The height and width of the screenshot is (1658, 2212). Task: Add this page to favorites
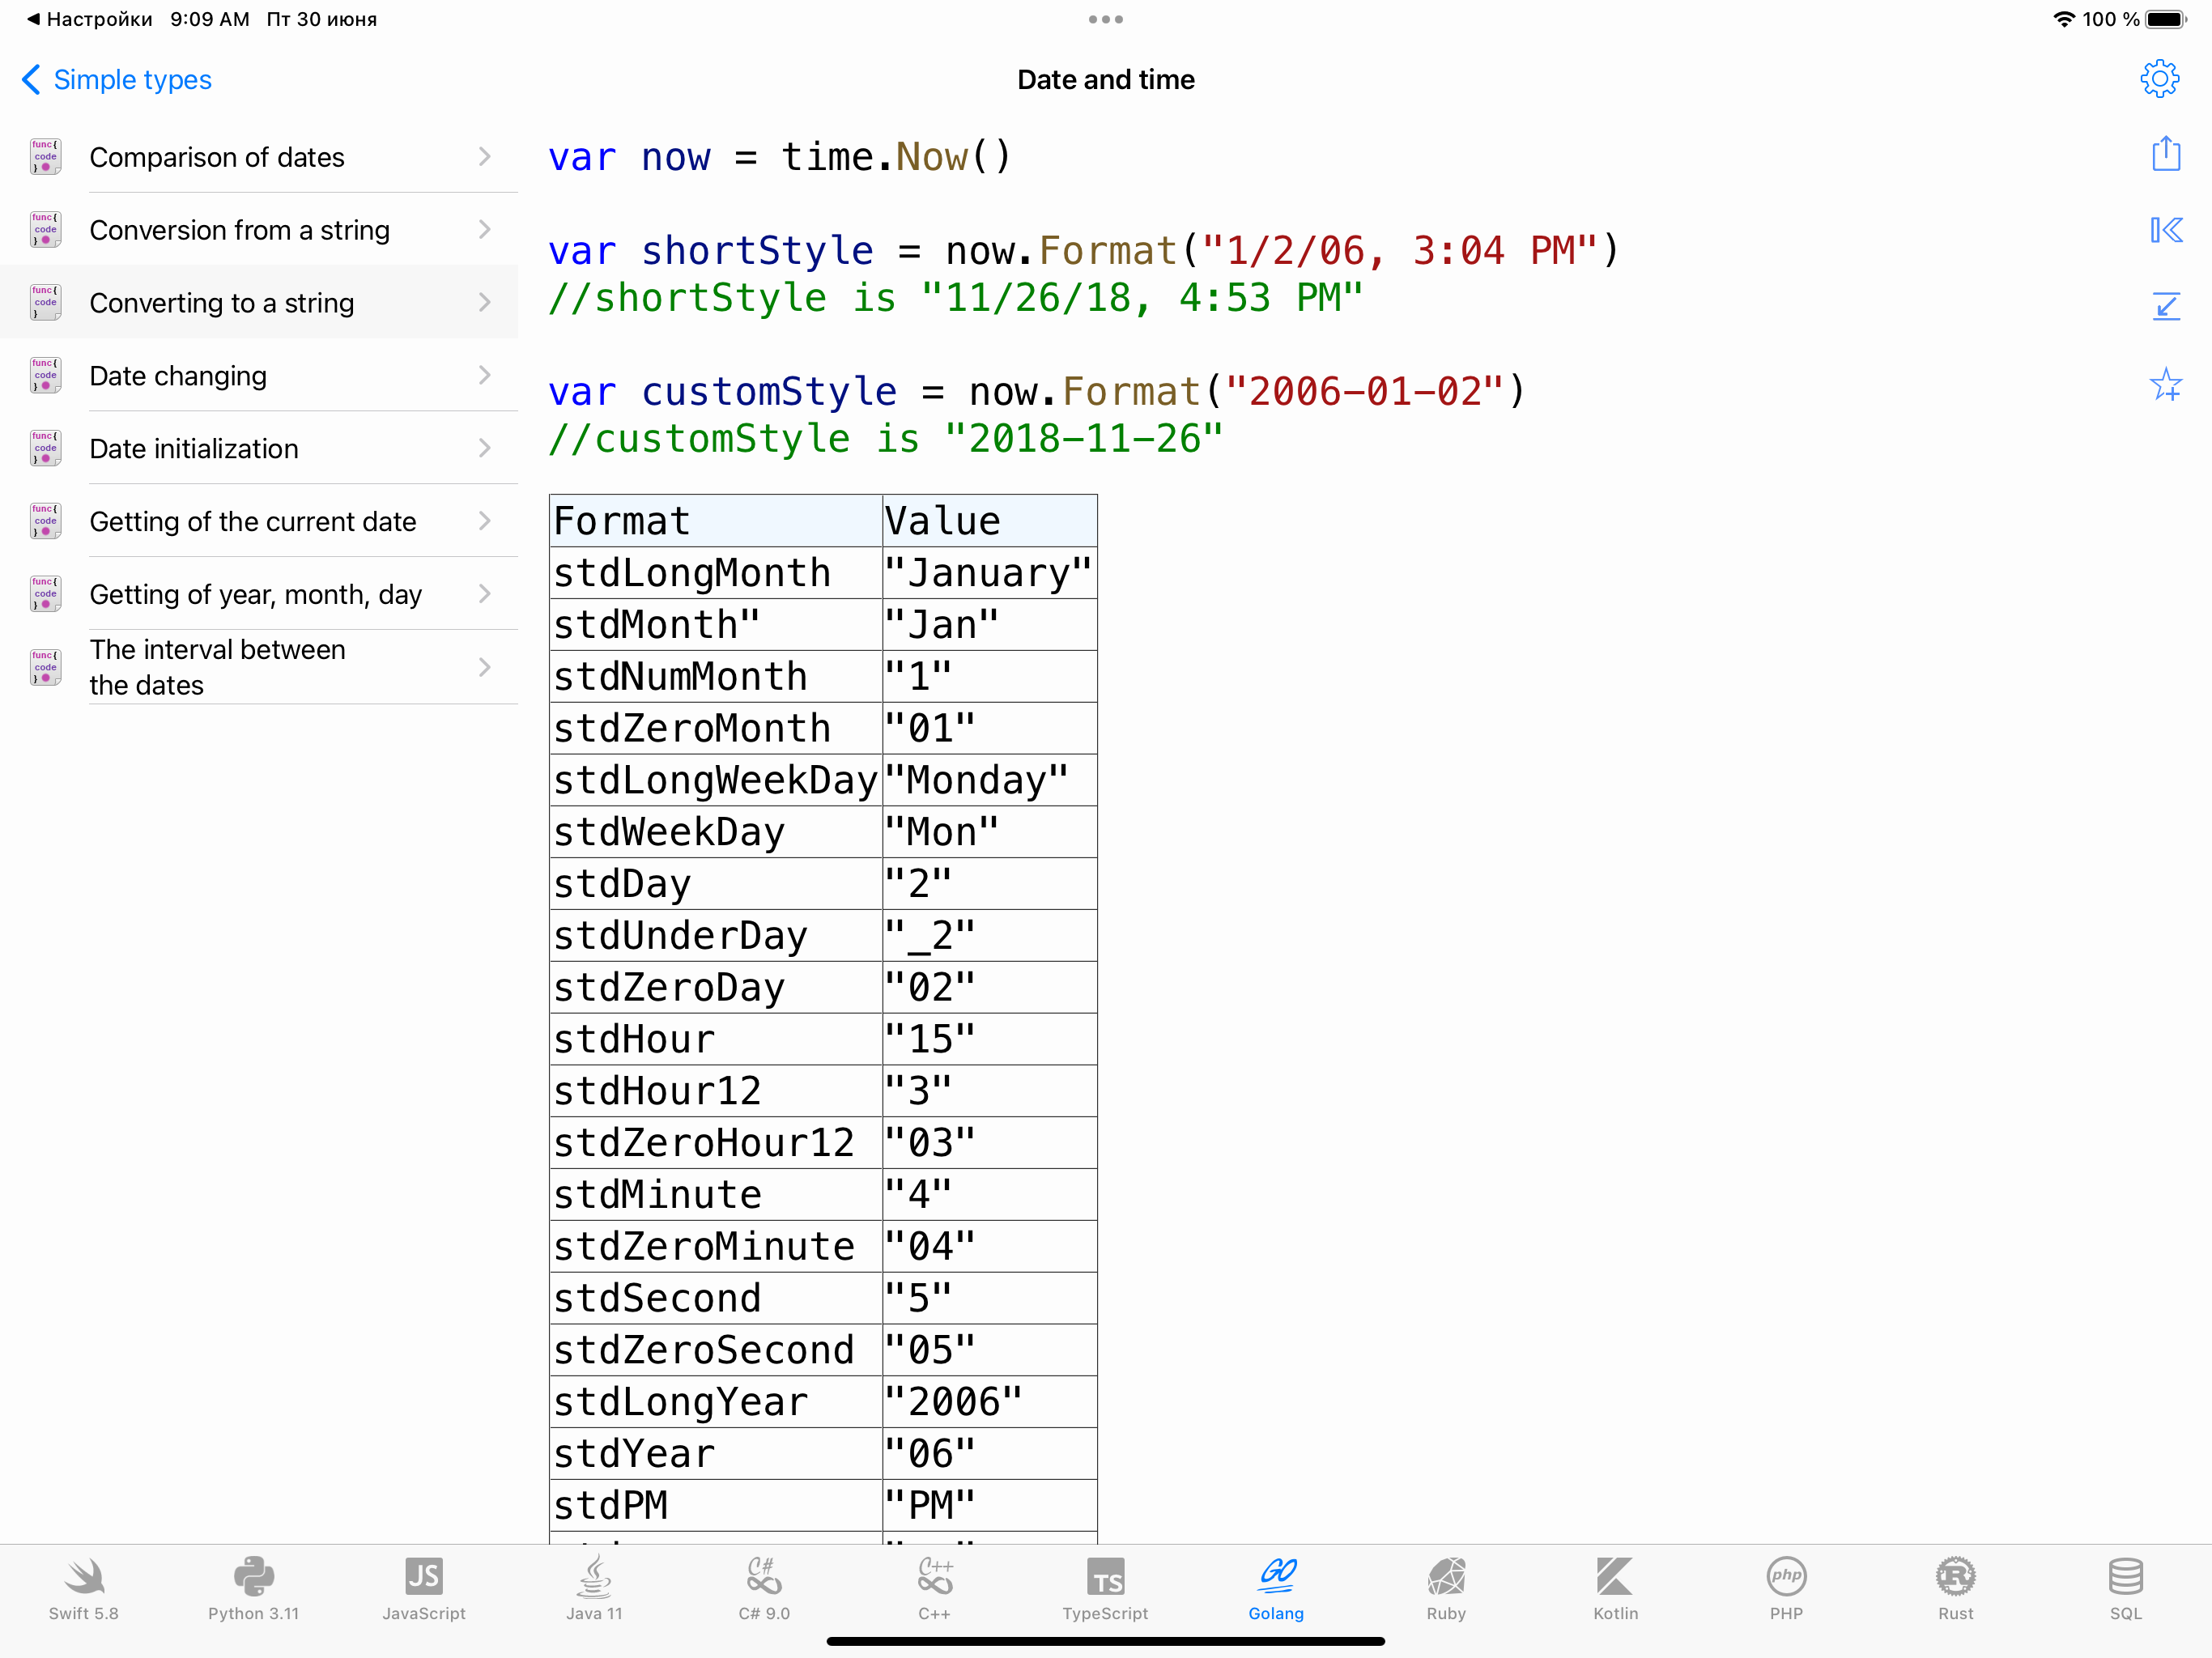(2166, 384)
